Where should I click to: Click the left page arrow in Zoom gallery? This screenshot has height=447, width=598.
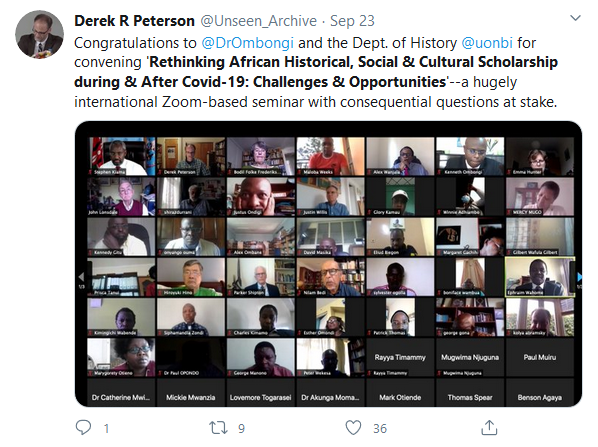(81, 277)
